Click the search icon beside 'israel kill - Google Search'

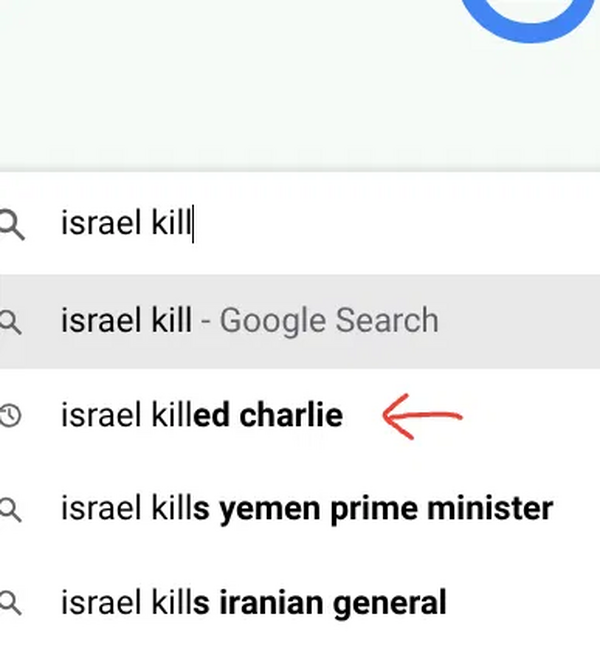10,322
